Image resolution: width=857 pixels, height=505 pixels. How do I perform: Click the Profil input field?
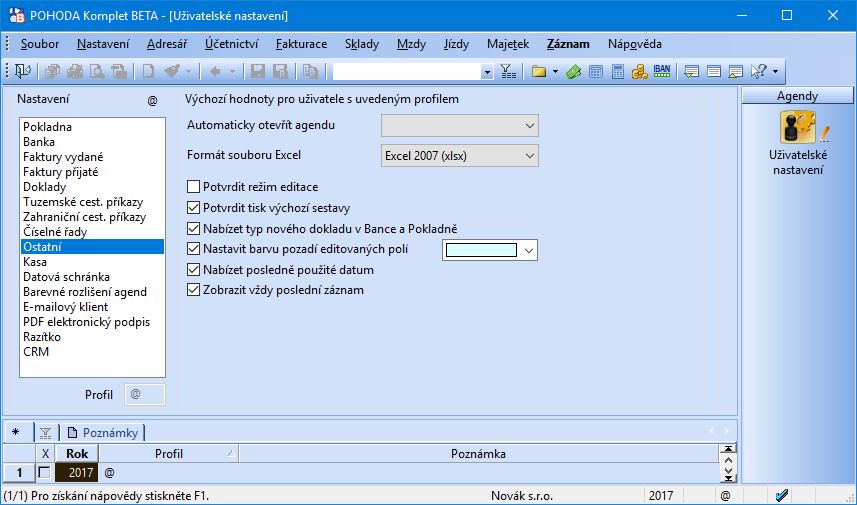click(145, 395)
